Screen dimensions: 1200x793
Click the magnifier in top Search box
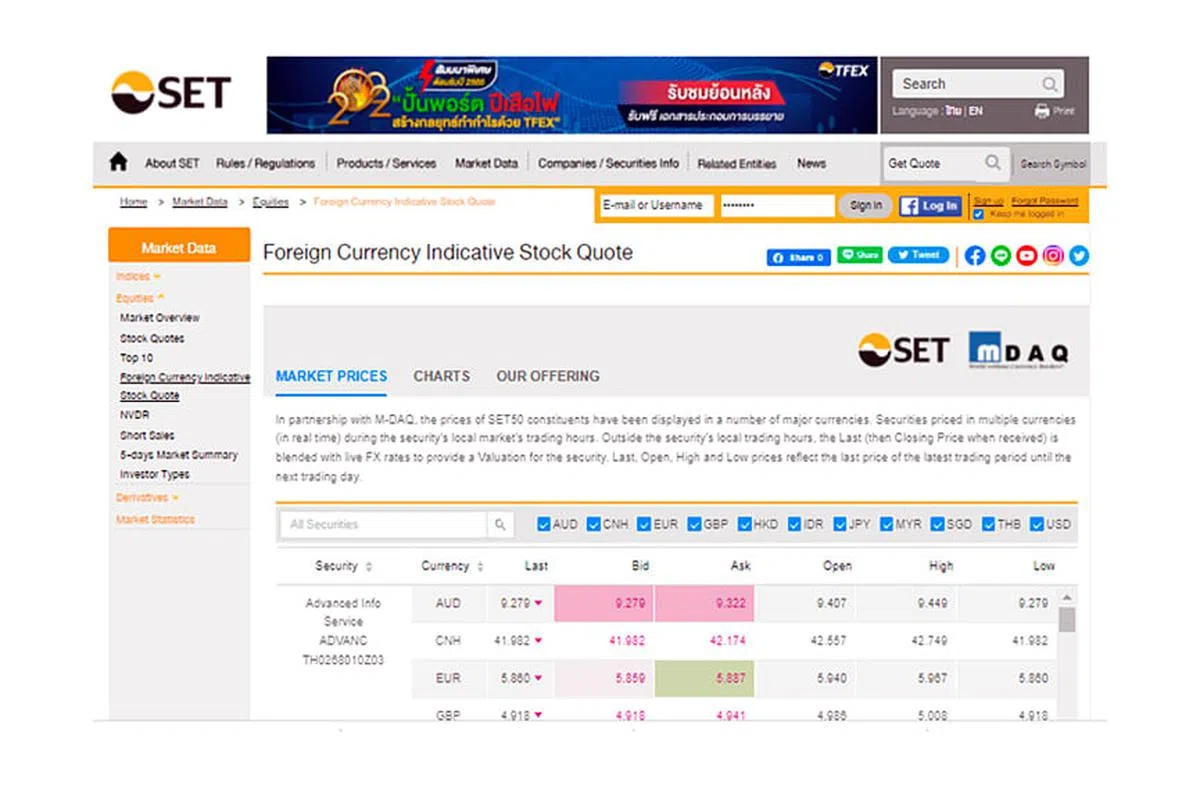pos(1049,84)
